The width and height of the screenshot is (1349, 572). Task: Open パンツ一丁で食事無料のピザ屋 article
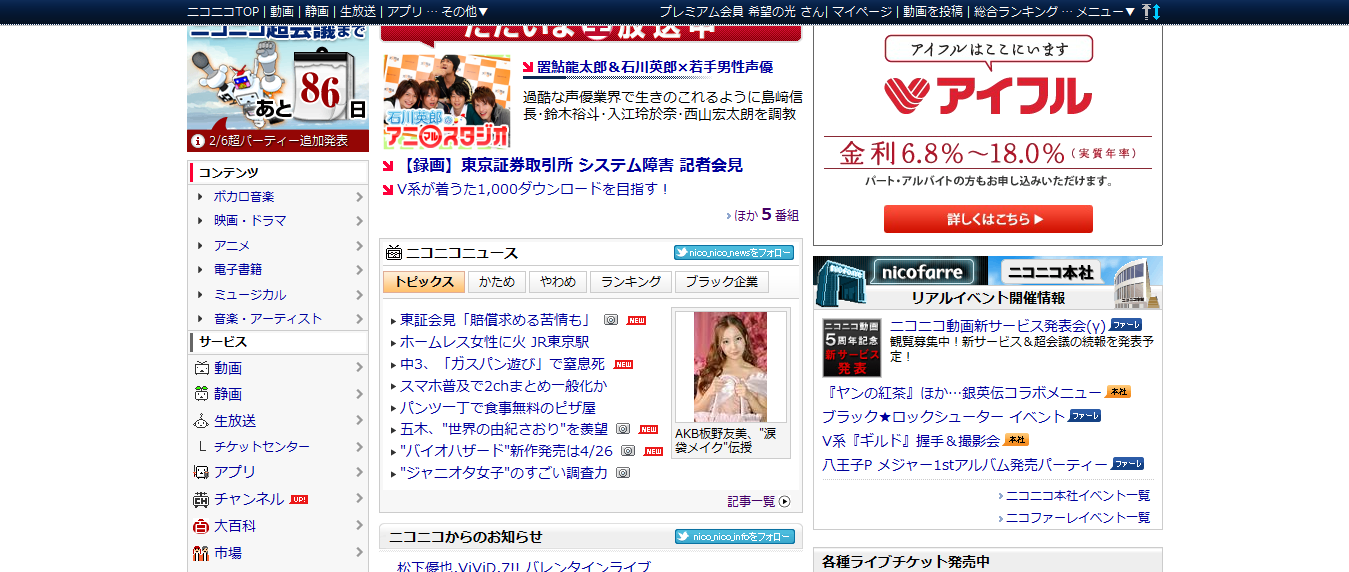pyautogui.click(x=498, y=407)
